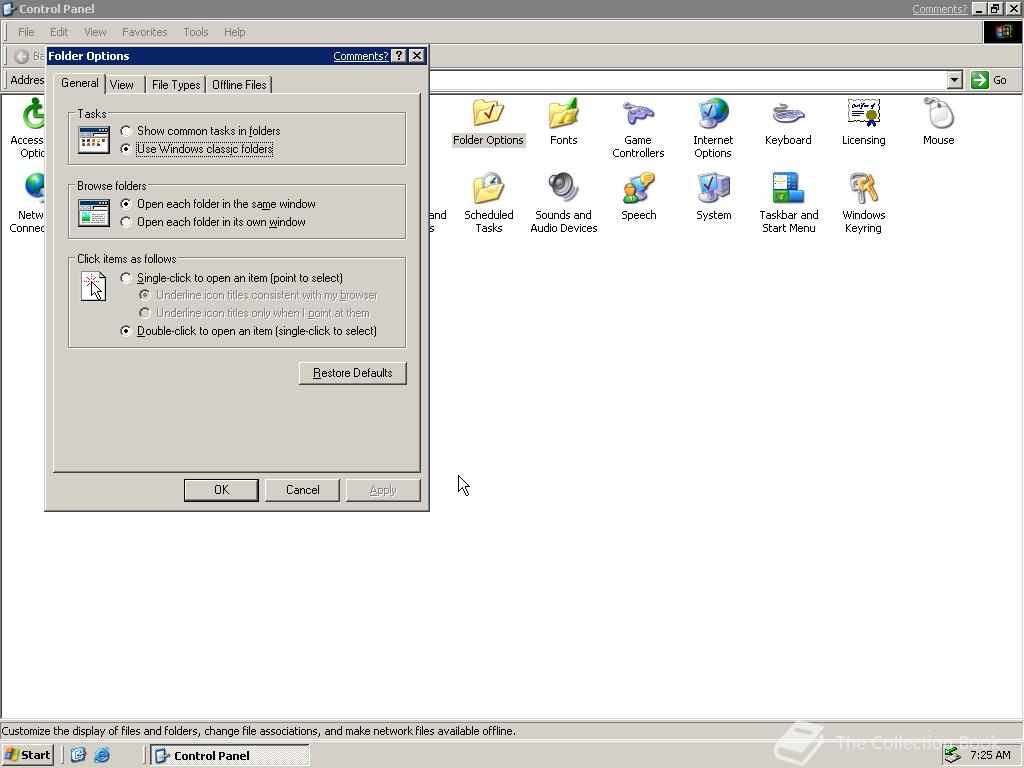Click the green Go arrow icon
The image size is (1024, 768).
980,80
